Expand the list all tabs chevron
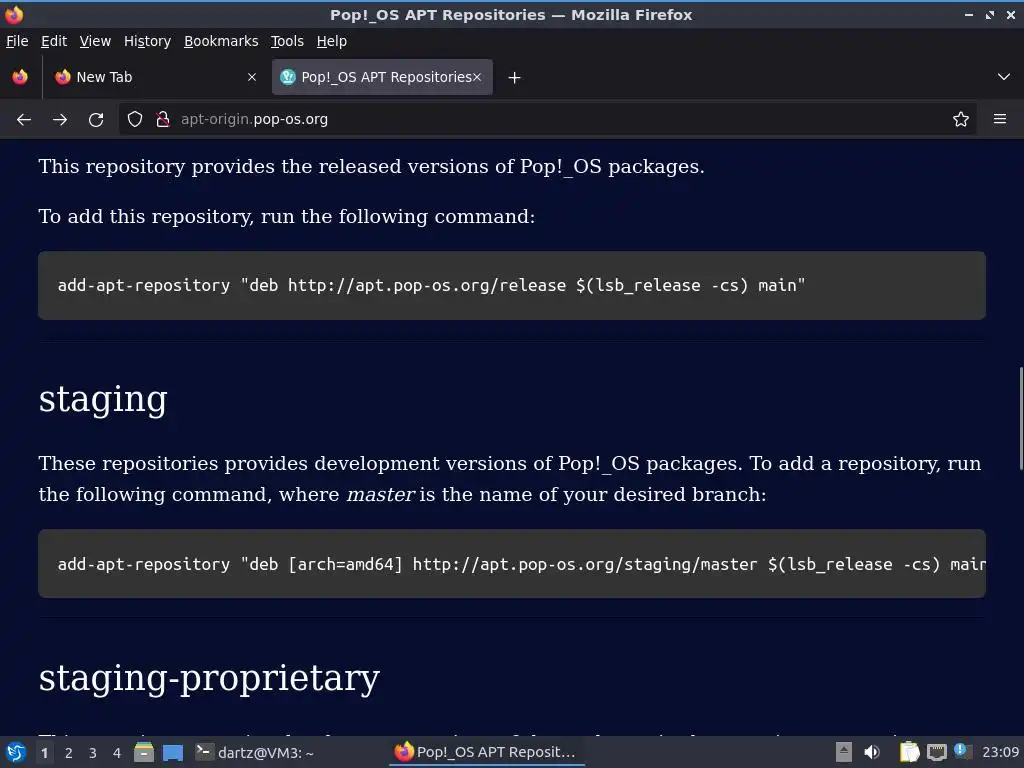The image size is (1024, 768). pyautogui.click(x=1004, y=77)
